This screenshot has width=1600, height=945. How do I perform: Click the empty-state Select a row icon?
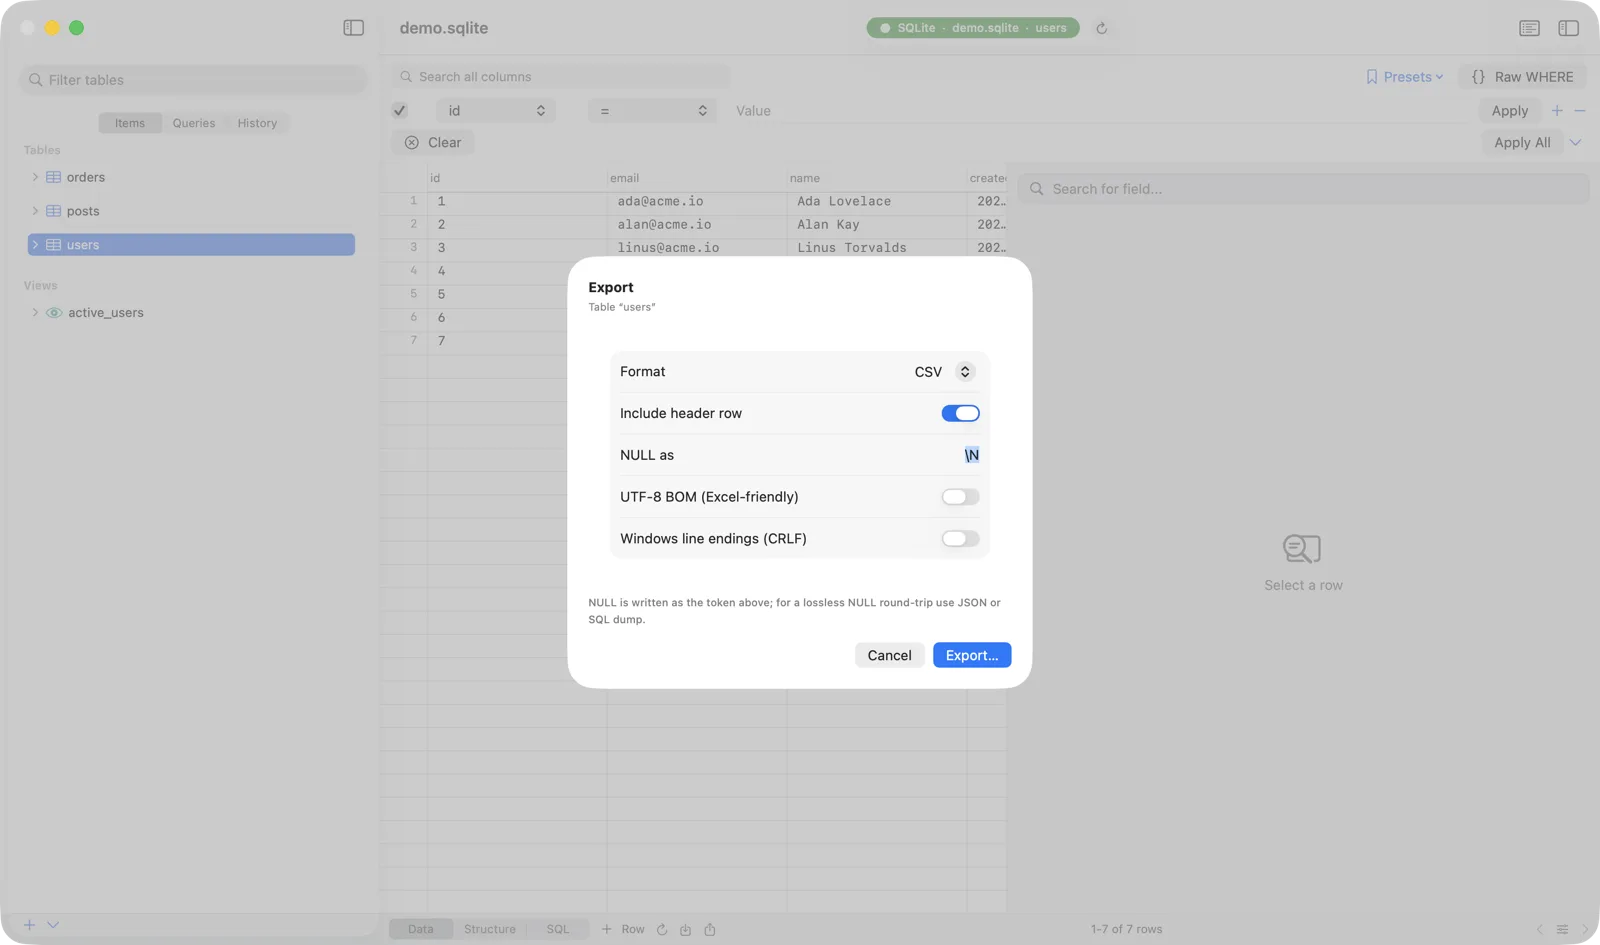pyautogui.click(x=1302, y=549)
